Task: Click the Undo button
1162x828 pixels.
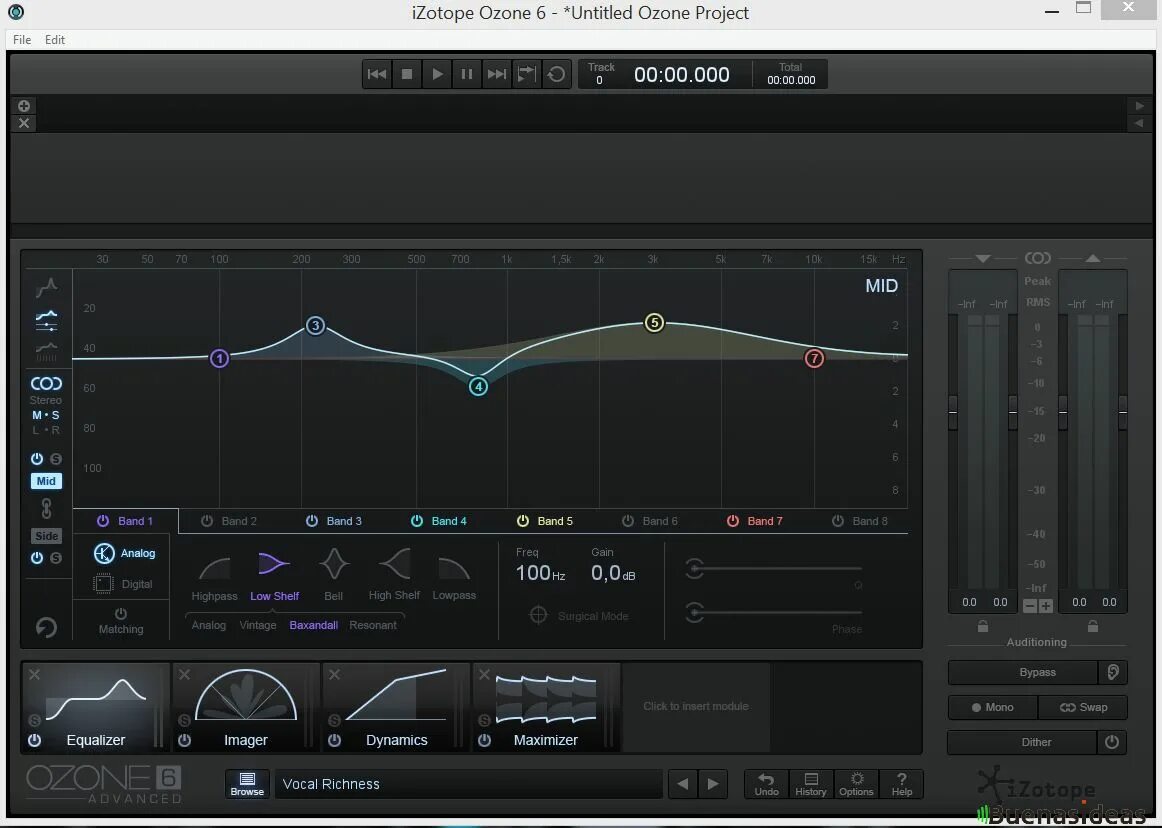Action: pos(766,784)
